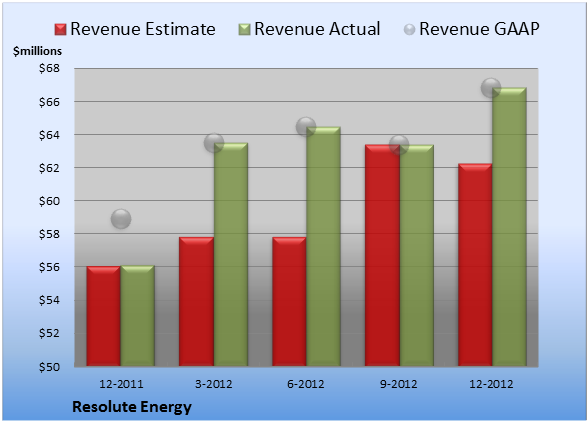
Task: Click the '$50' y-axis label
Action: (49, 366)
